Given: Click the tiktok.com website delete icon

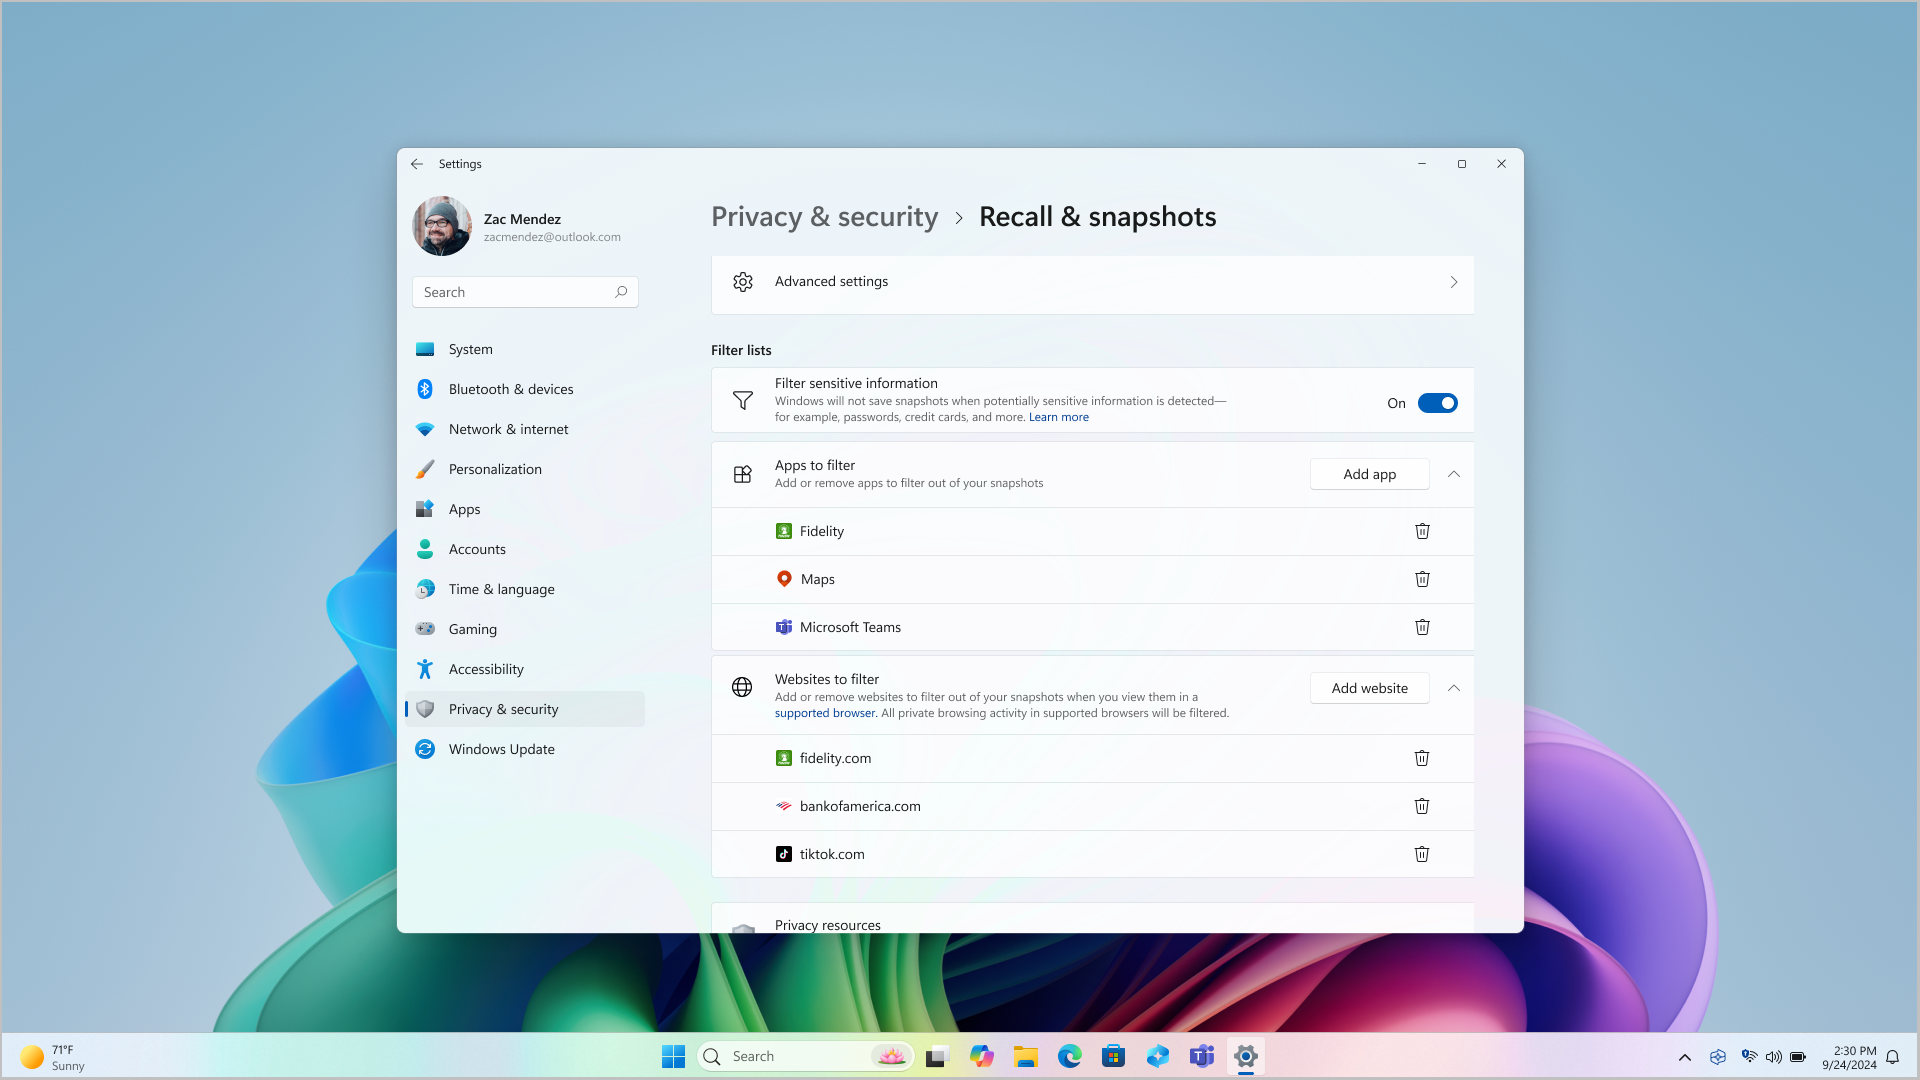Looking at the screenshot, I should pos(1422,853).
